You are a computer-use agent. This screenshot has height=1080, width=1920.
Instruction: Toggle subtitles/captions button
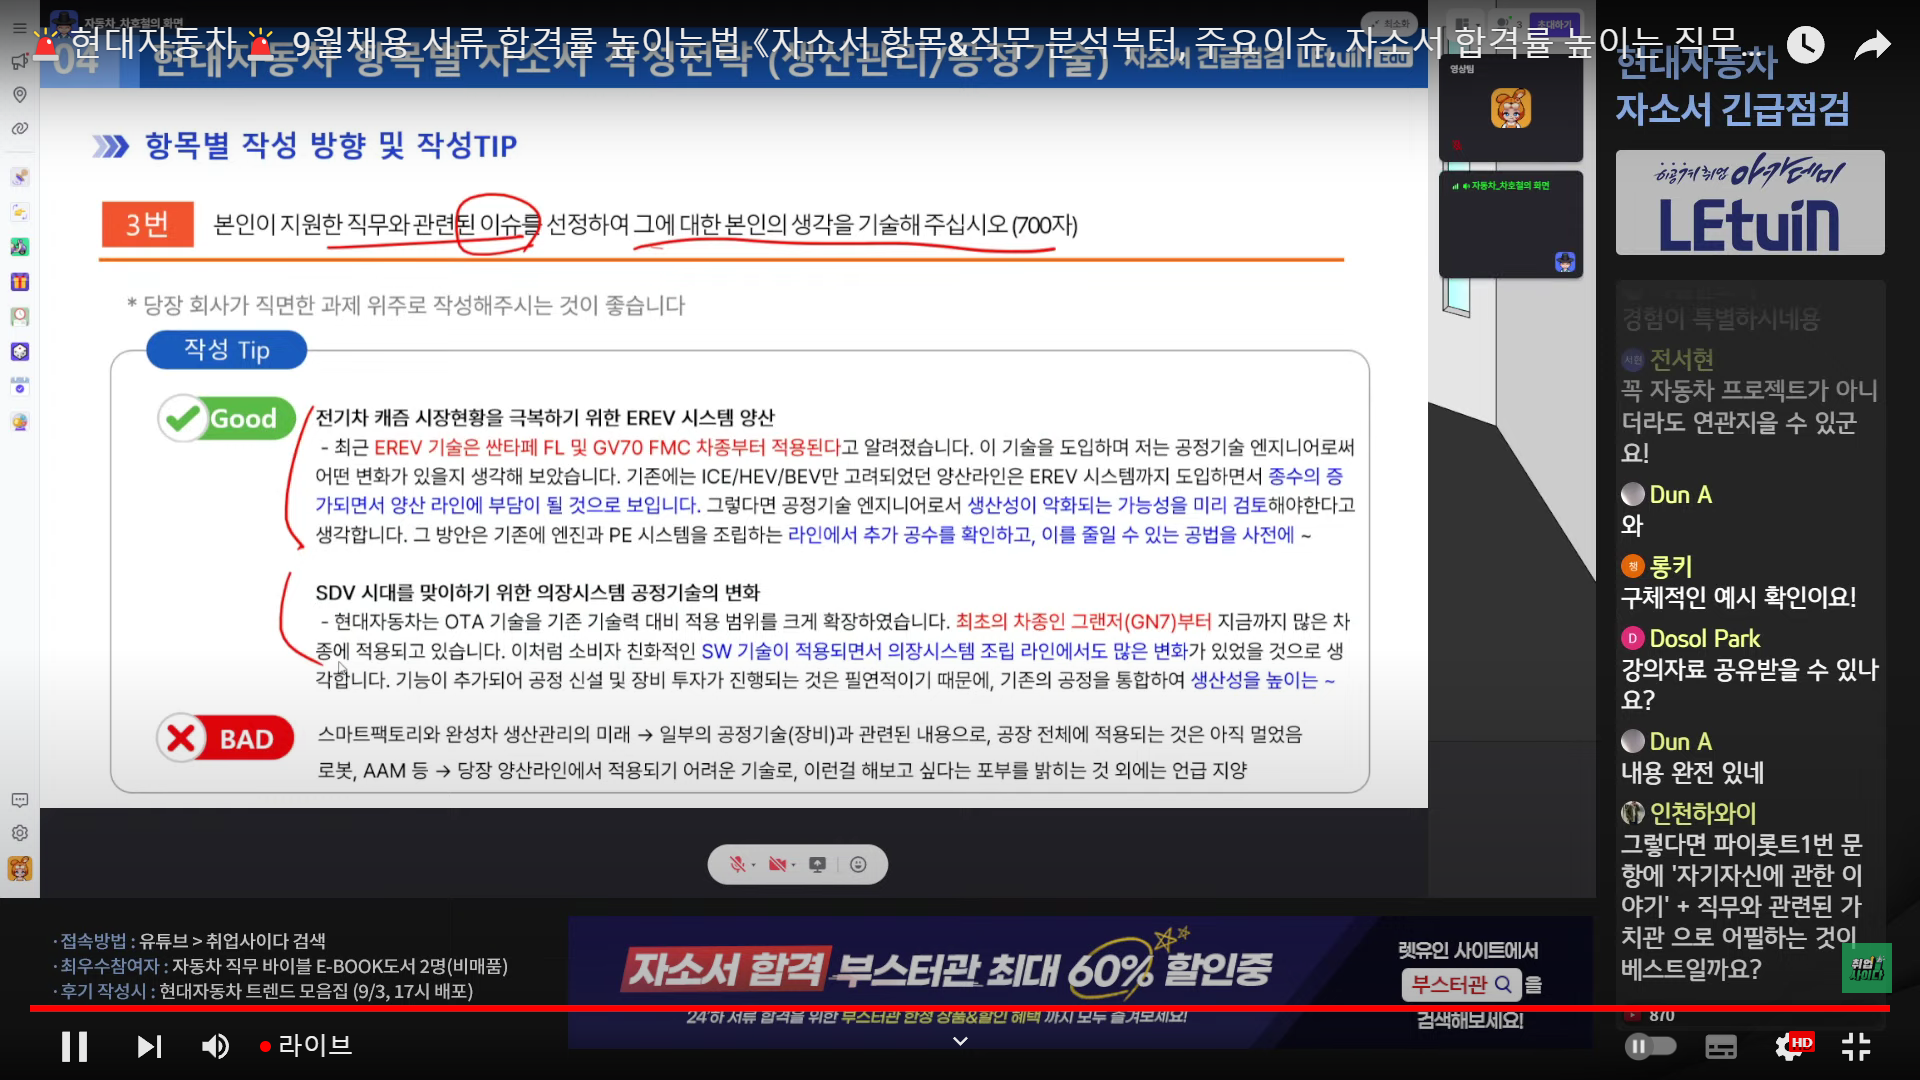(x=1720, y=1046)
